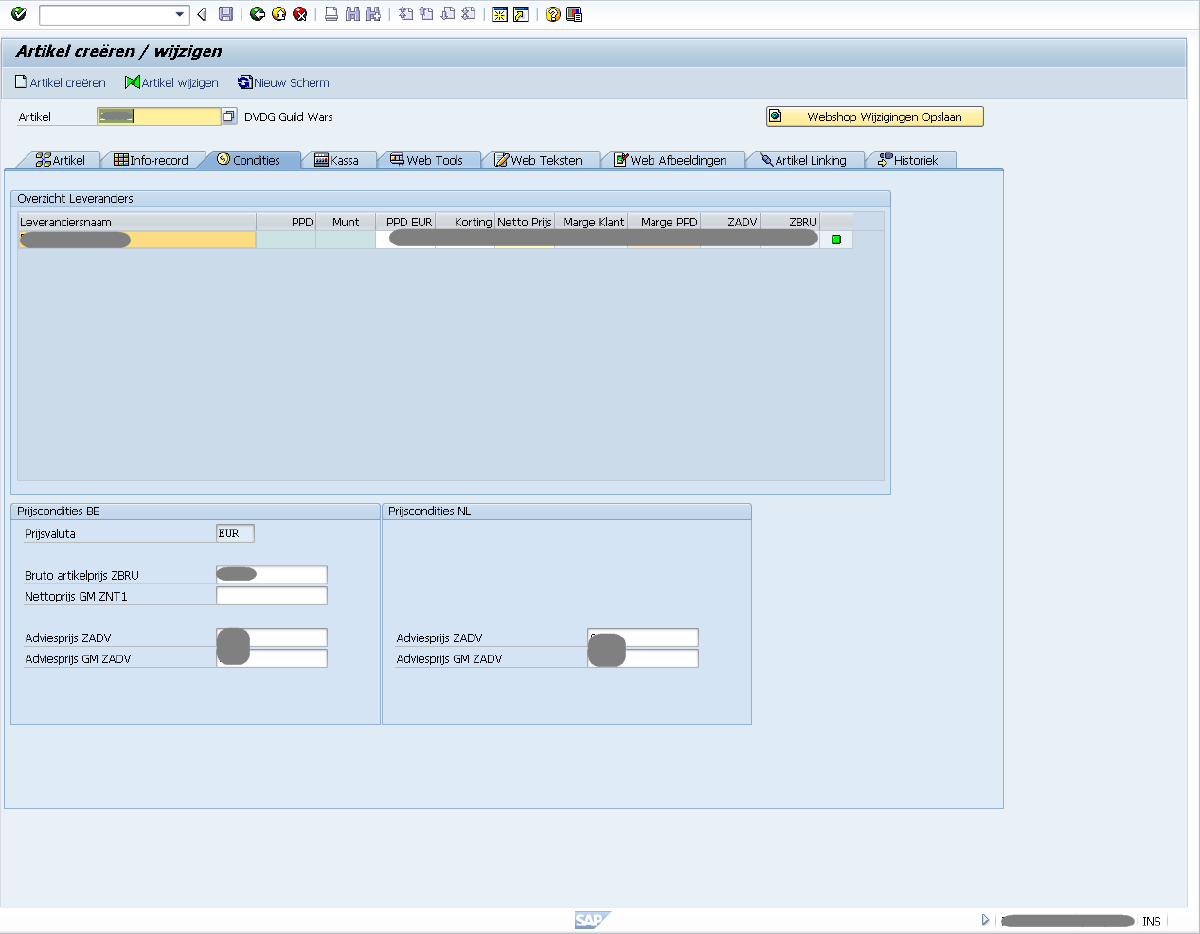Open the Help question mark icon
1200x934 pixels.
pos(553,14)
